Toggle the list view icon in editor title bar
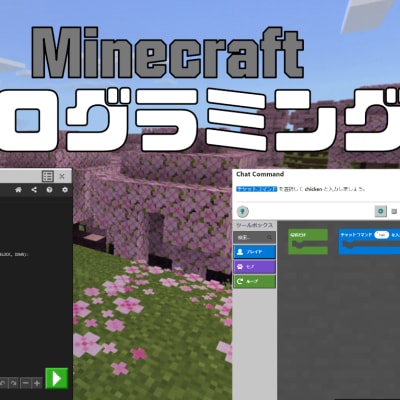Image resolution: width=400 pixels, height=400 pixels. tap(48, 176)
